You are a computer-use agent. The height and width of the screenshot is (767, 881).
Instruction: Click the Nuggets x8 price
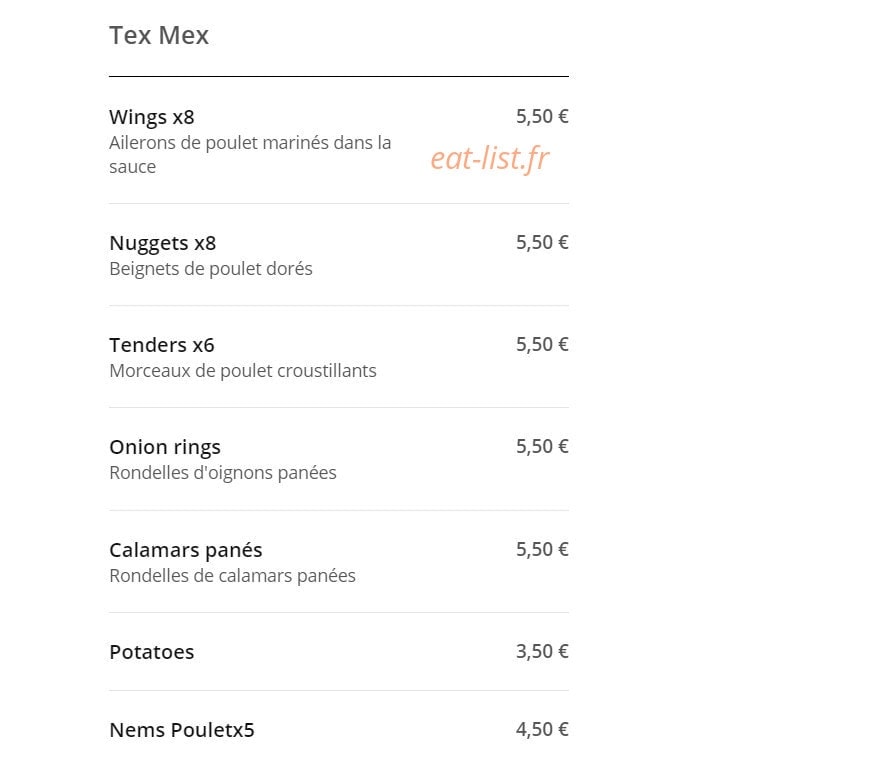point(542,242)
